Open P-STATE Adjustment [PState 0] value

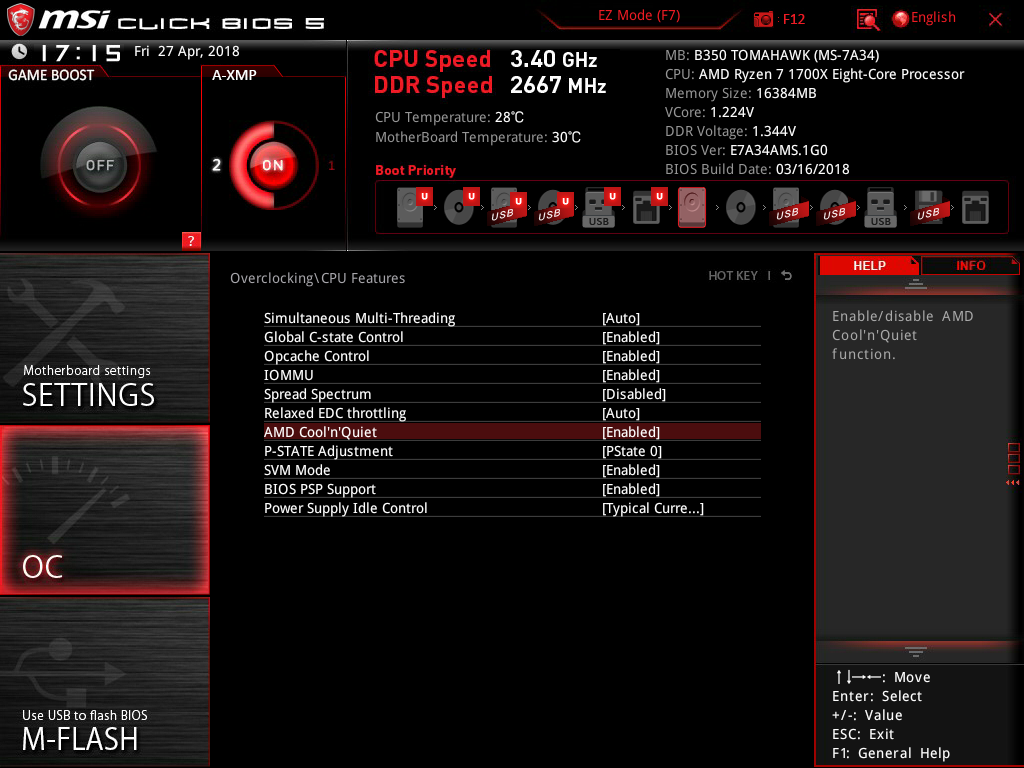(x=632, y=451)
